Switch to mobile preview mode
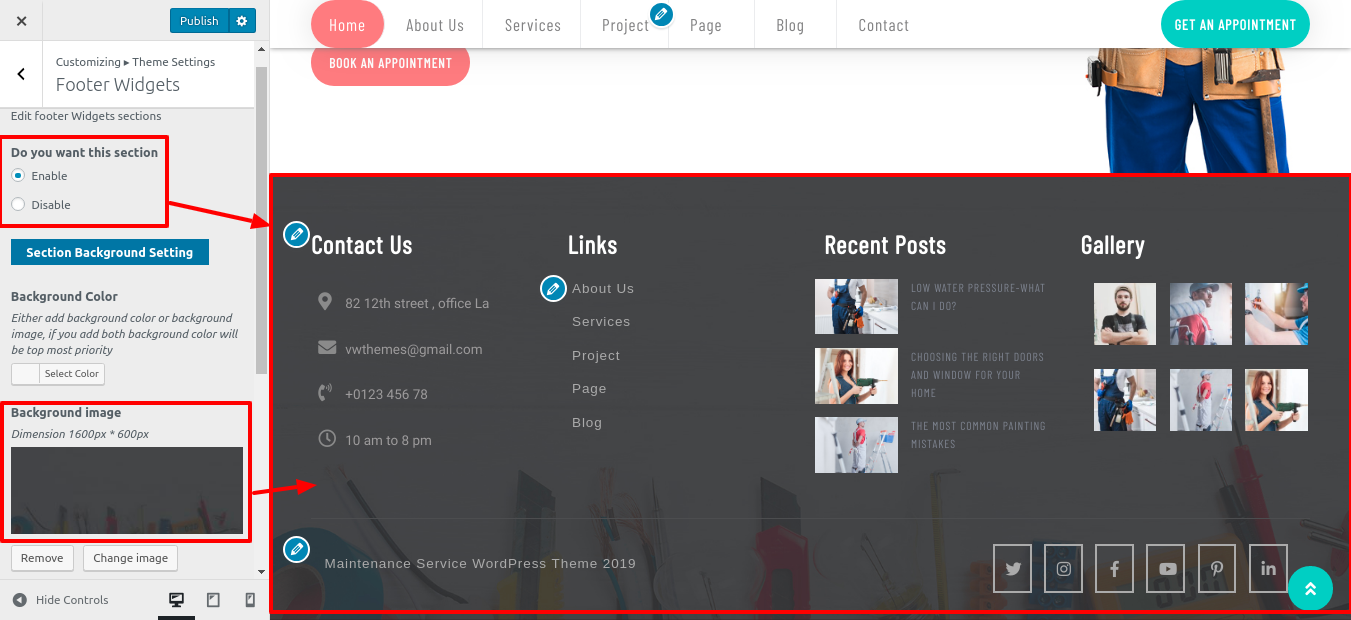This screenshot has height=620, width=1351. click(x=250, y=600)
